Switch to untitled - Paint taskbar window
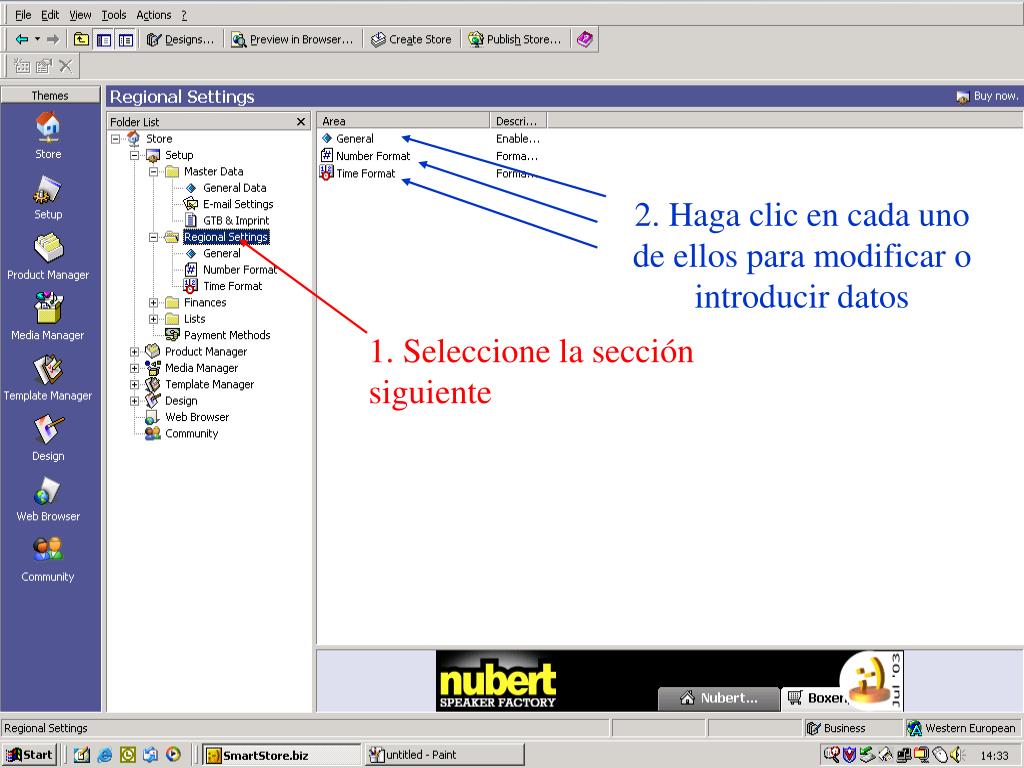This screenshot has width=1024, height=768. [x=444, y=755]
